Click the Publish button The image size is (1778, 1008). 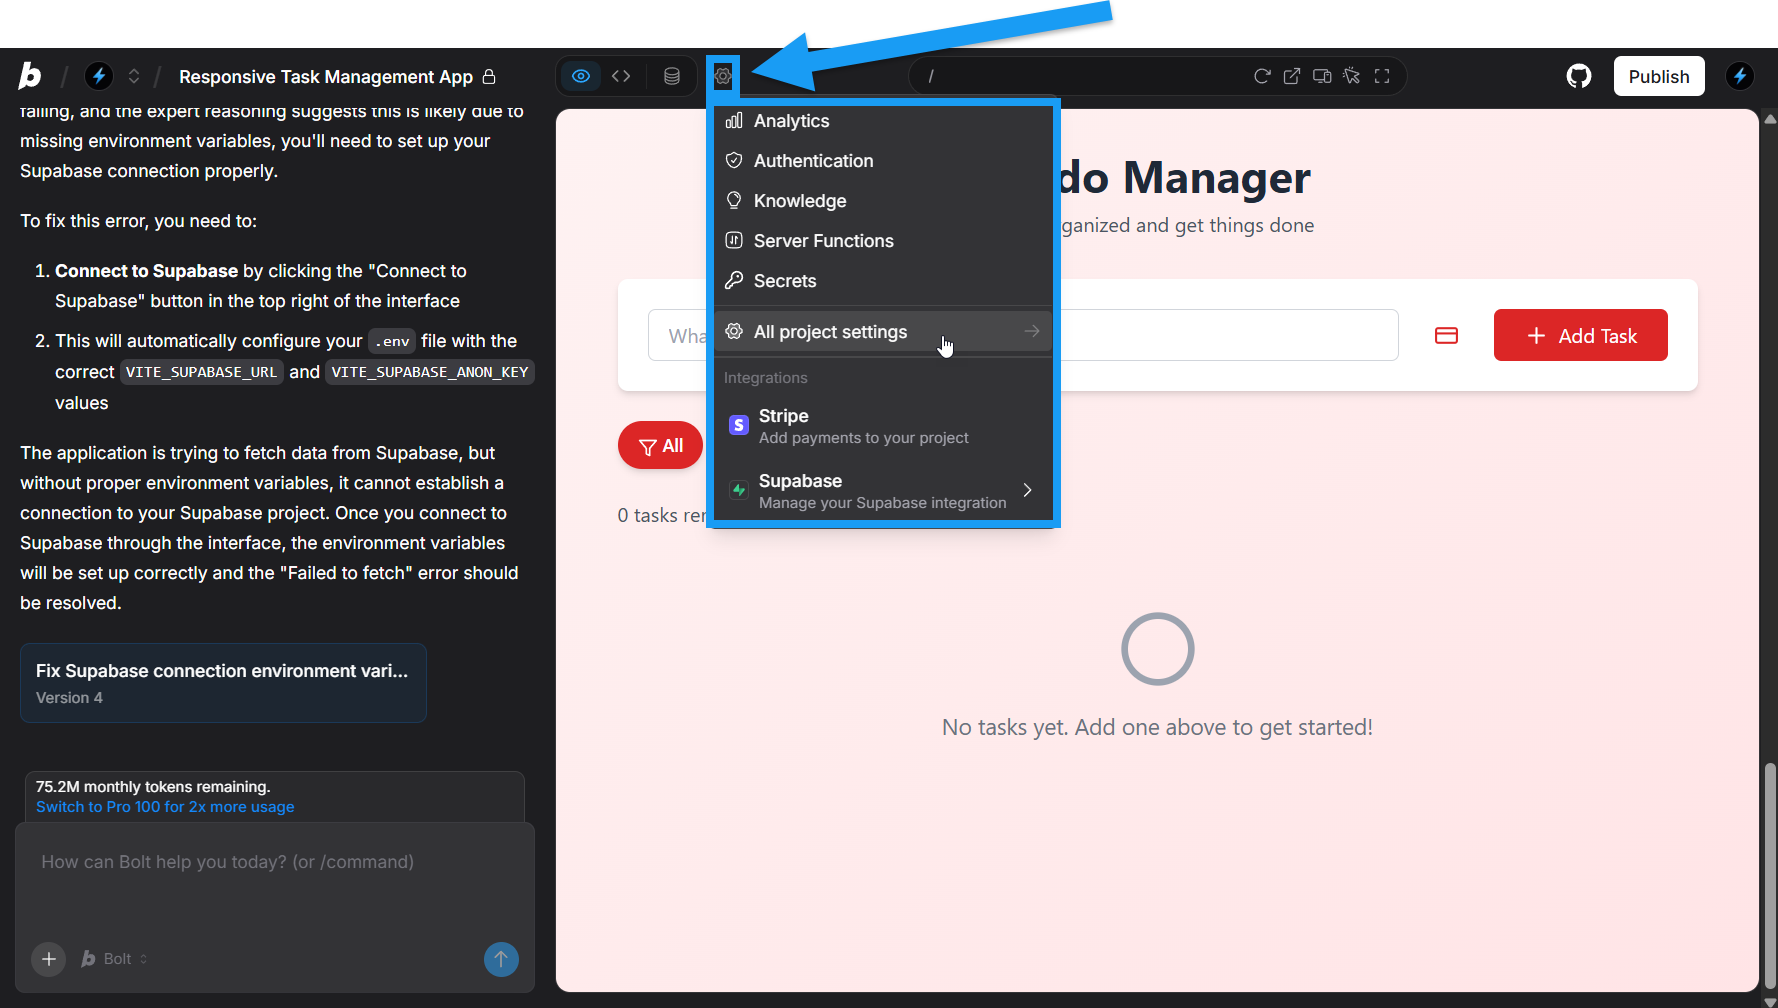pyautogui.click(x=1659, y=76)
